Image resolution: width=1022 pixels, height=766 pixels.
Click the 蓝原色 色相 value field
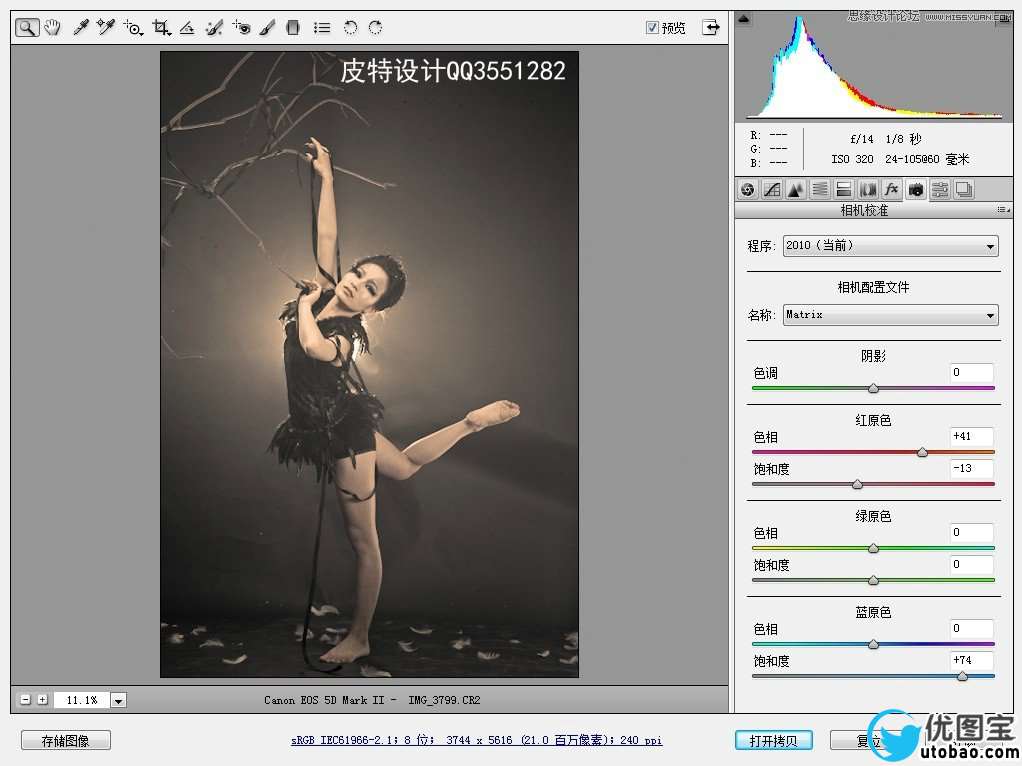971,628
